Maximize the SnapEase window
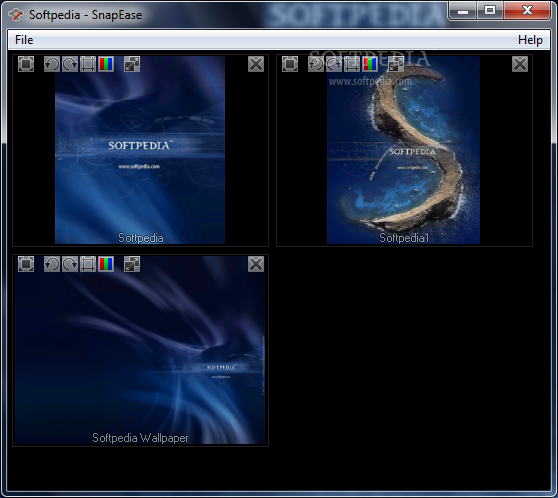Viewport: 558px width, 498px height. 490,11
